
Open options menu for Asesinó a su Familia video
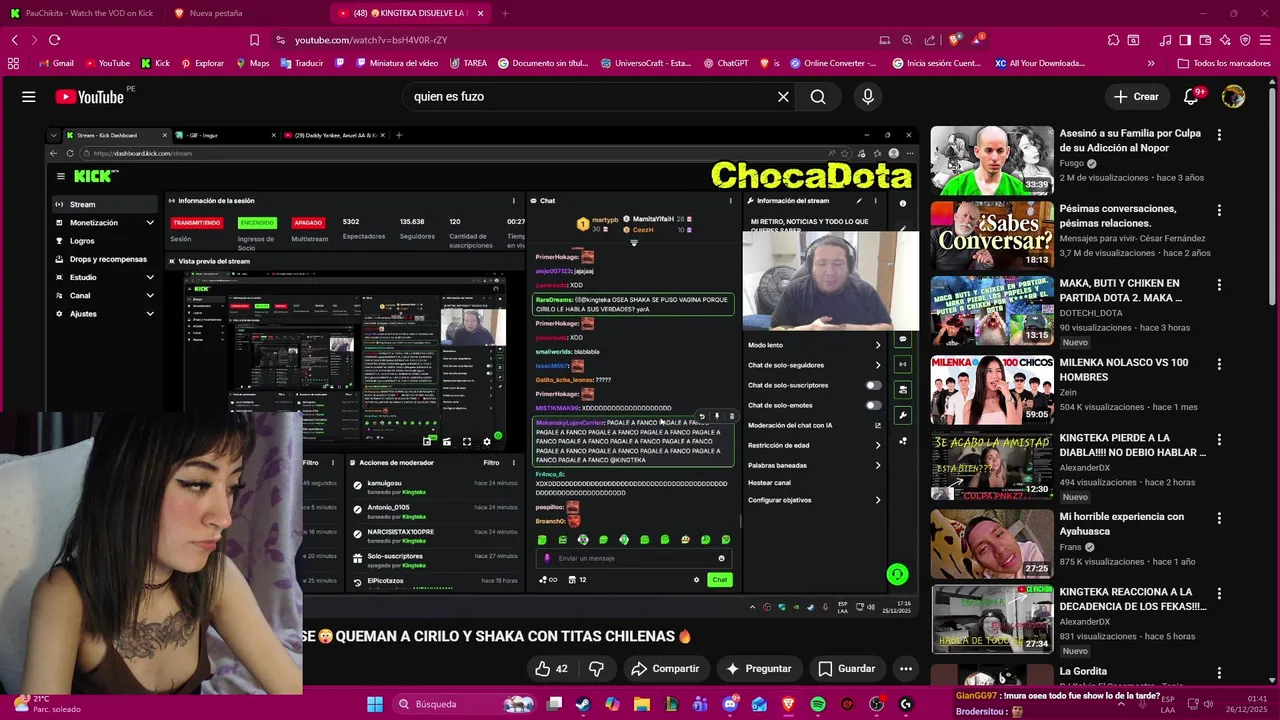tap(1219, 134)
